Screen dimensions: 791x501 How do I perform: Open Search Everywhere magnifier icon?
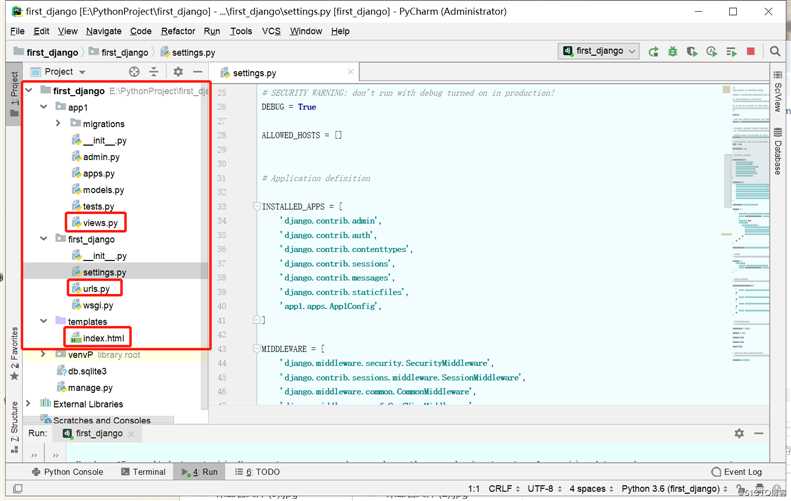click(775, 51)
